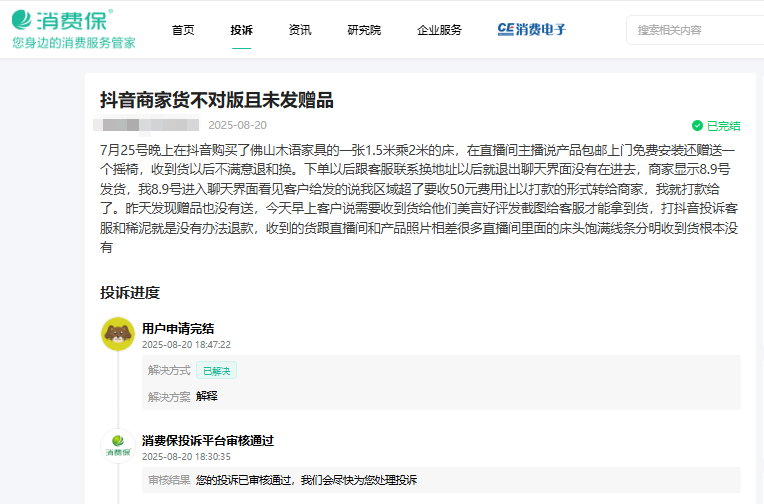764x504 pixels.
Task: Click the 用户申请完结 progress entry
Action: [178, 329]
